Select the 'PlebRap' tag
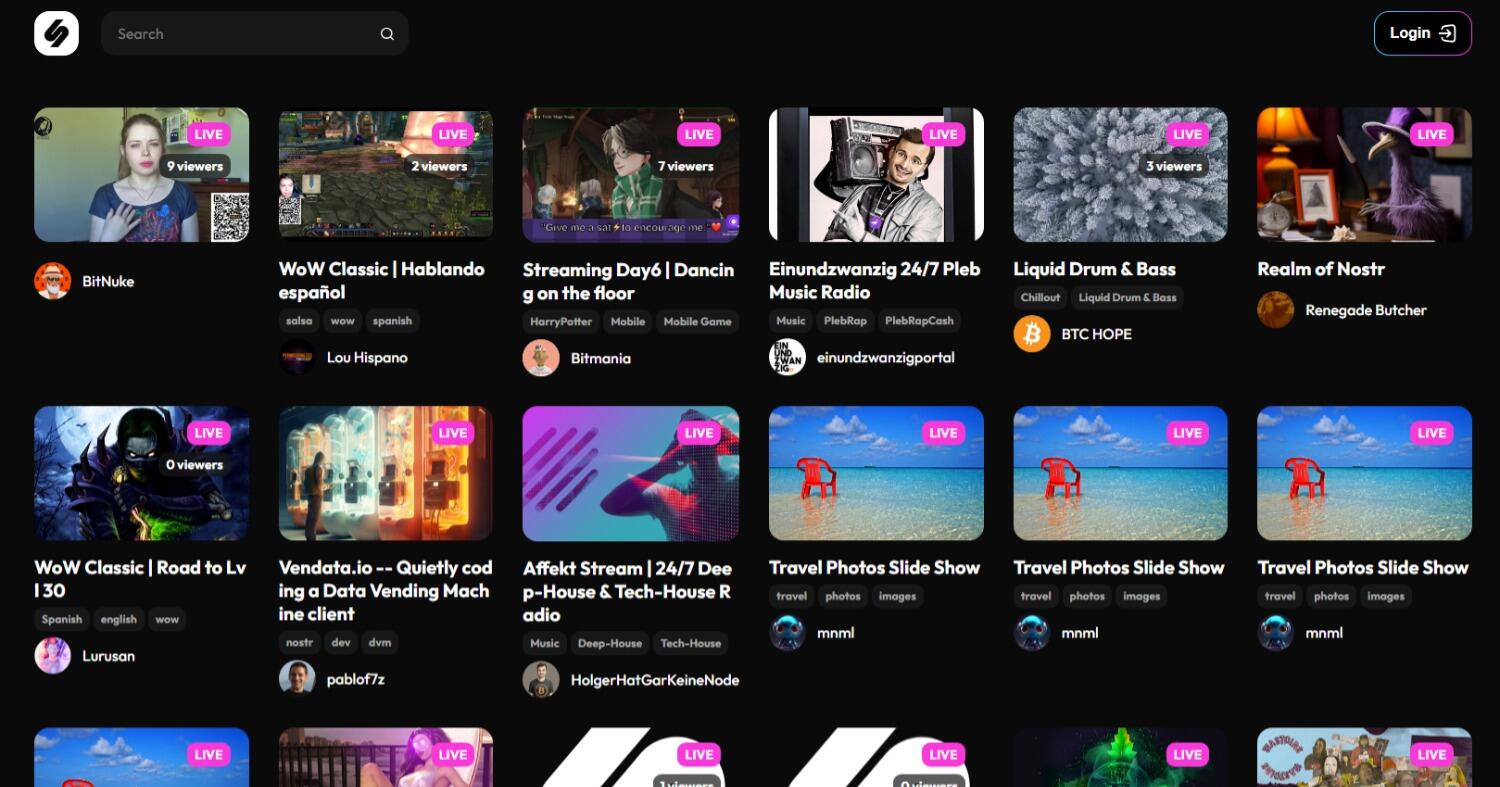Image resolution: width=1500 pixels, height=787 pixels. click(846, 321)
